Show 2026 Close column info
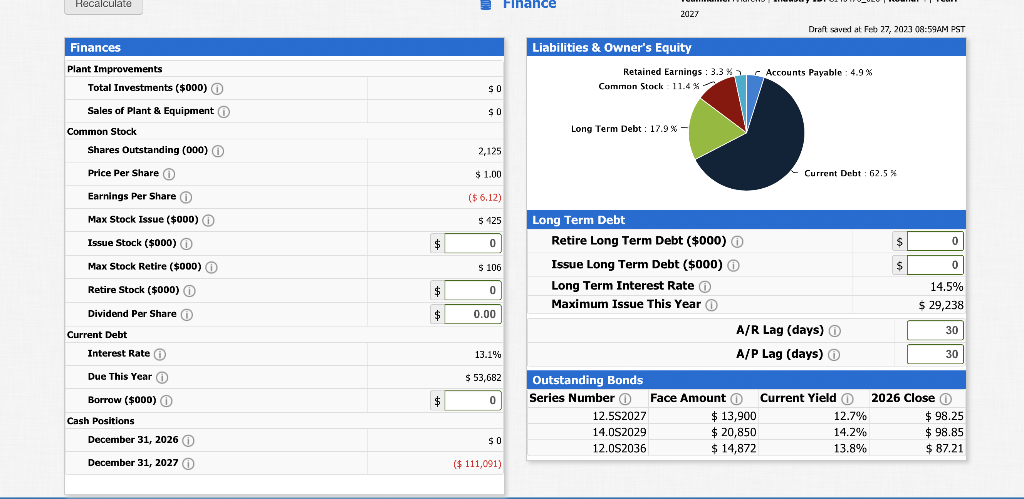 pyautogui.click(x=945, y=399)
